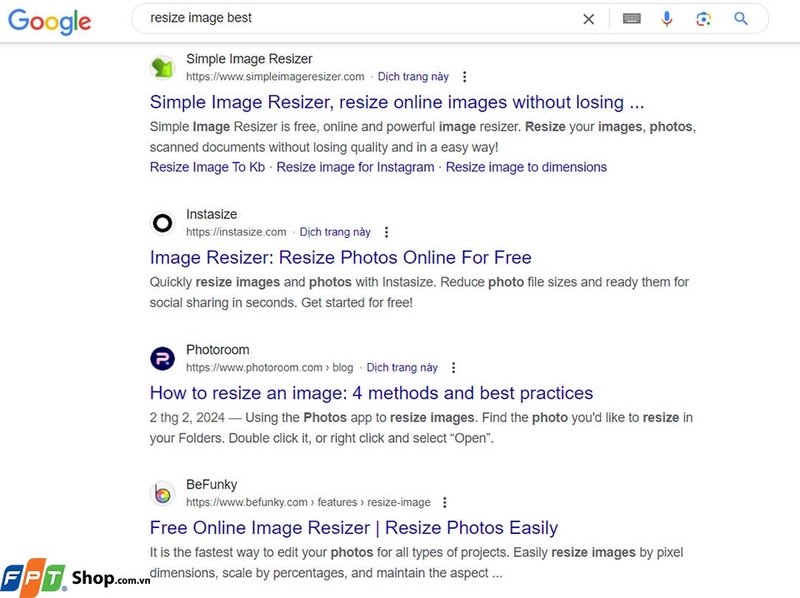
Task: Click the 'Photoroom' site name
Action: point(218,350)
